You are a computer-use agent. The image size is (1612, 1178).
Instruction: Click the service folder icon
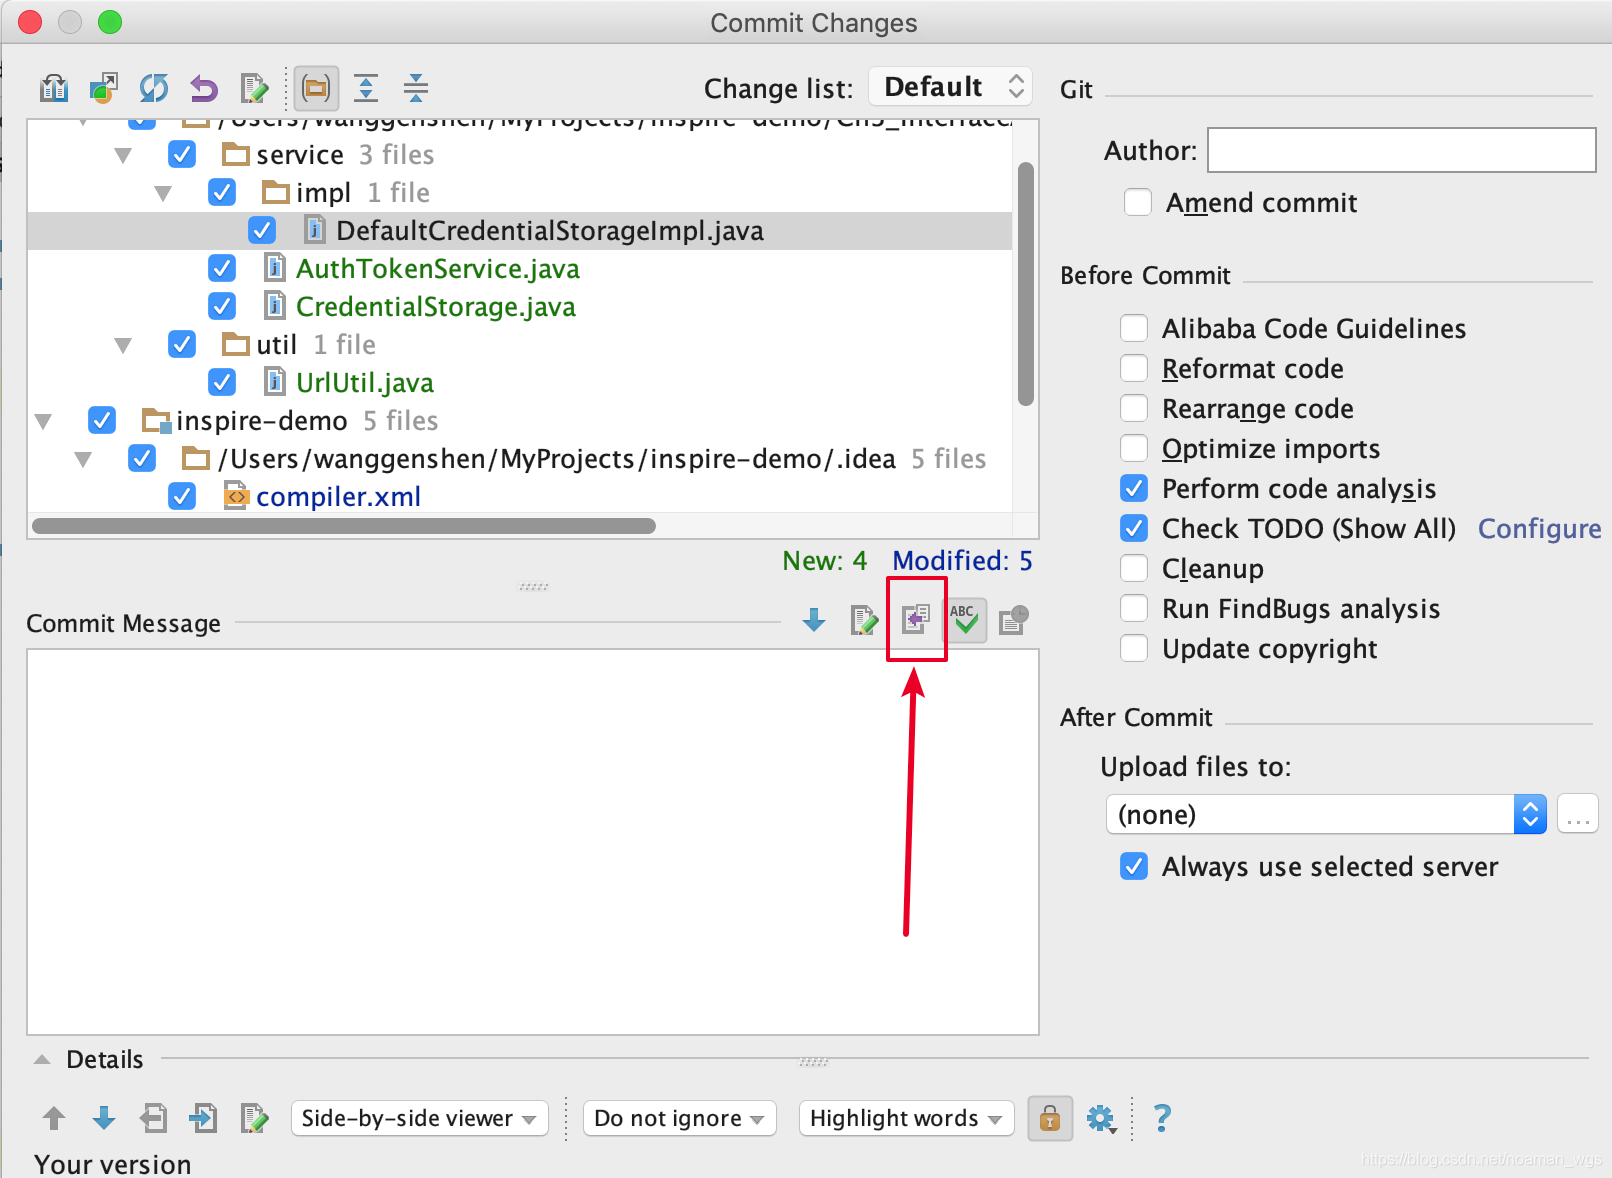pyautogui.click(x=236, y=154)
